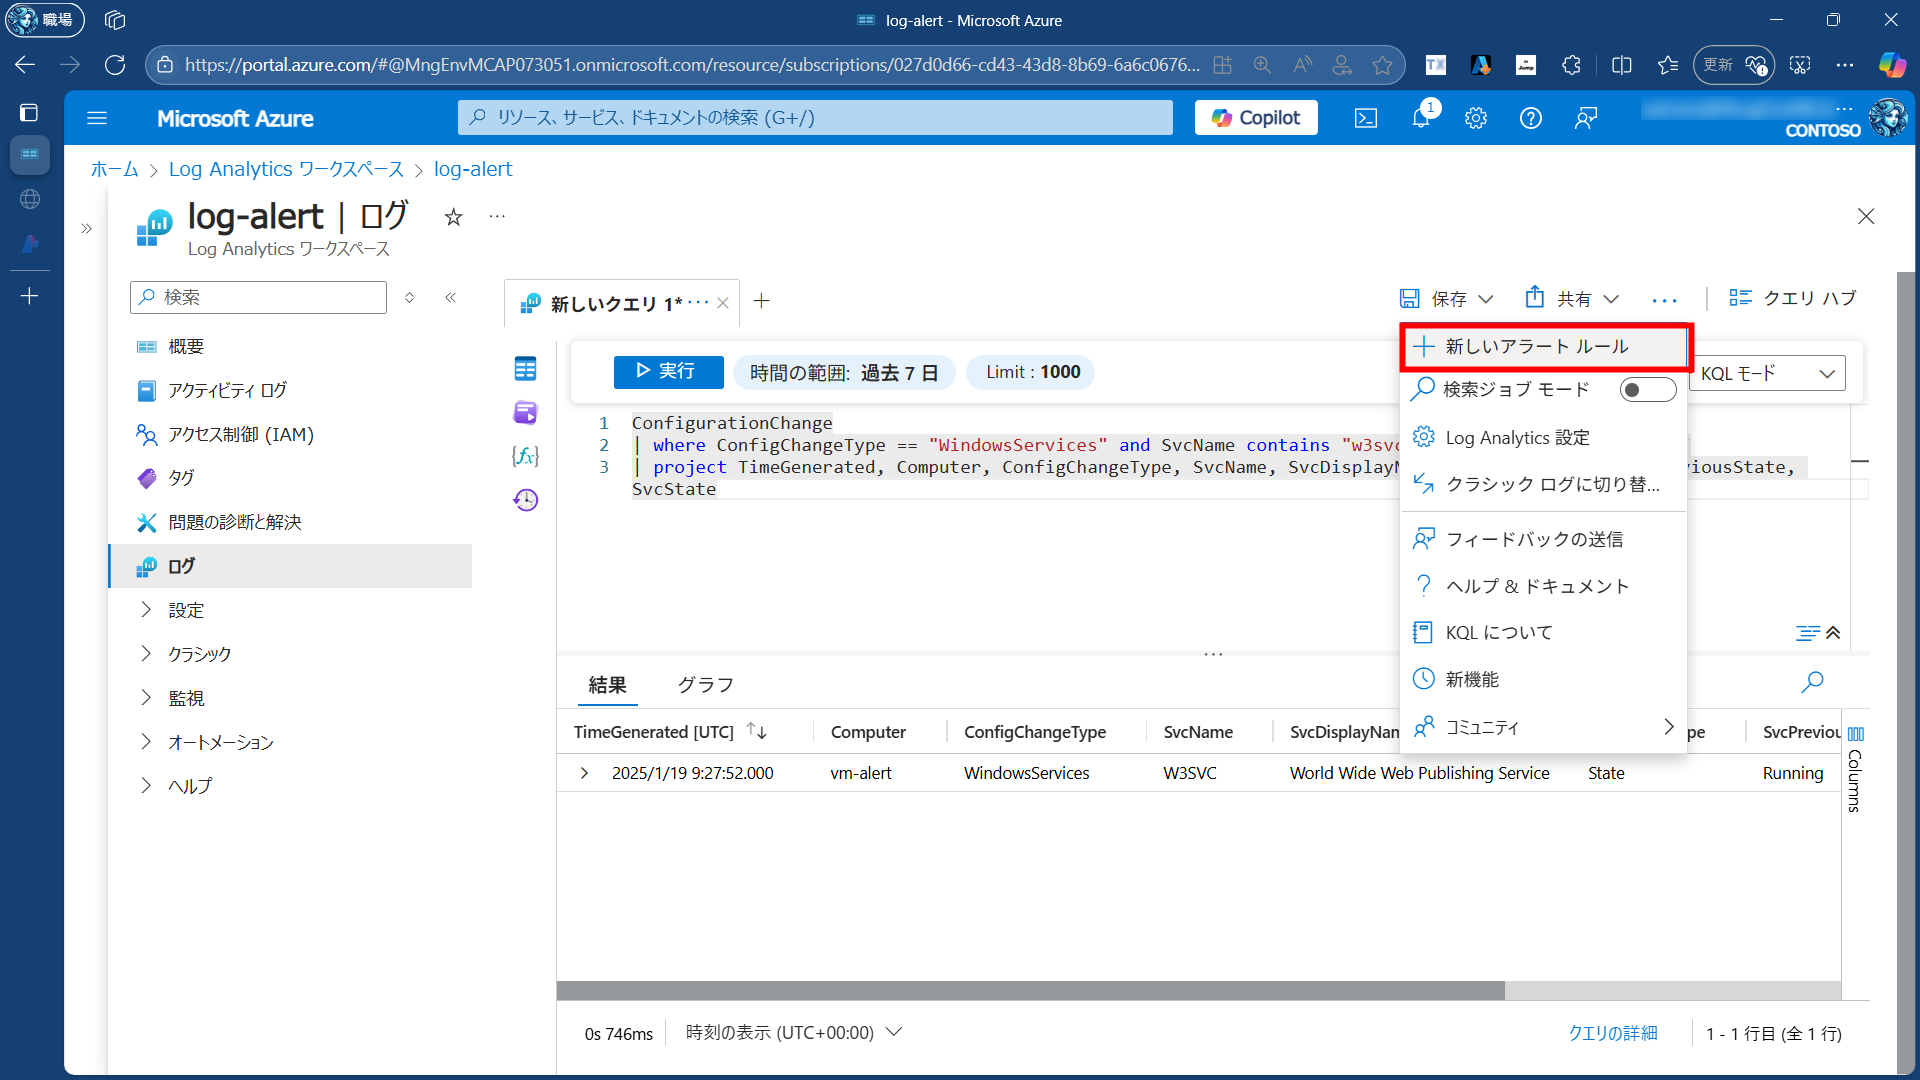Open the Azure Cloud Shell icon

[x=1365, y=118]
